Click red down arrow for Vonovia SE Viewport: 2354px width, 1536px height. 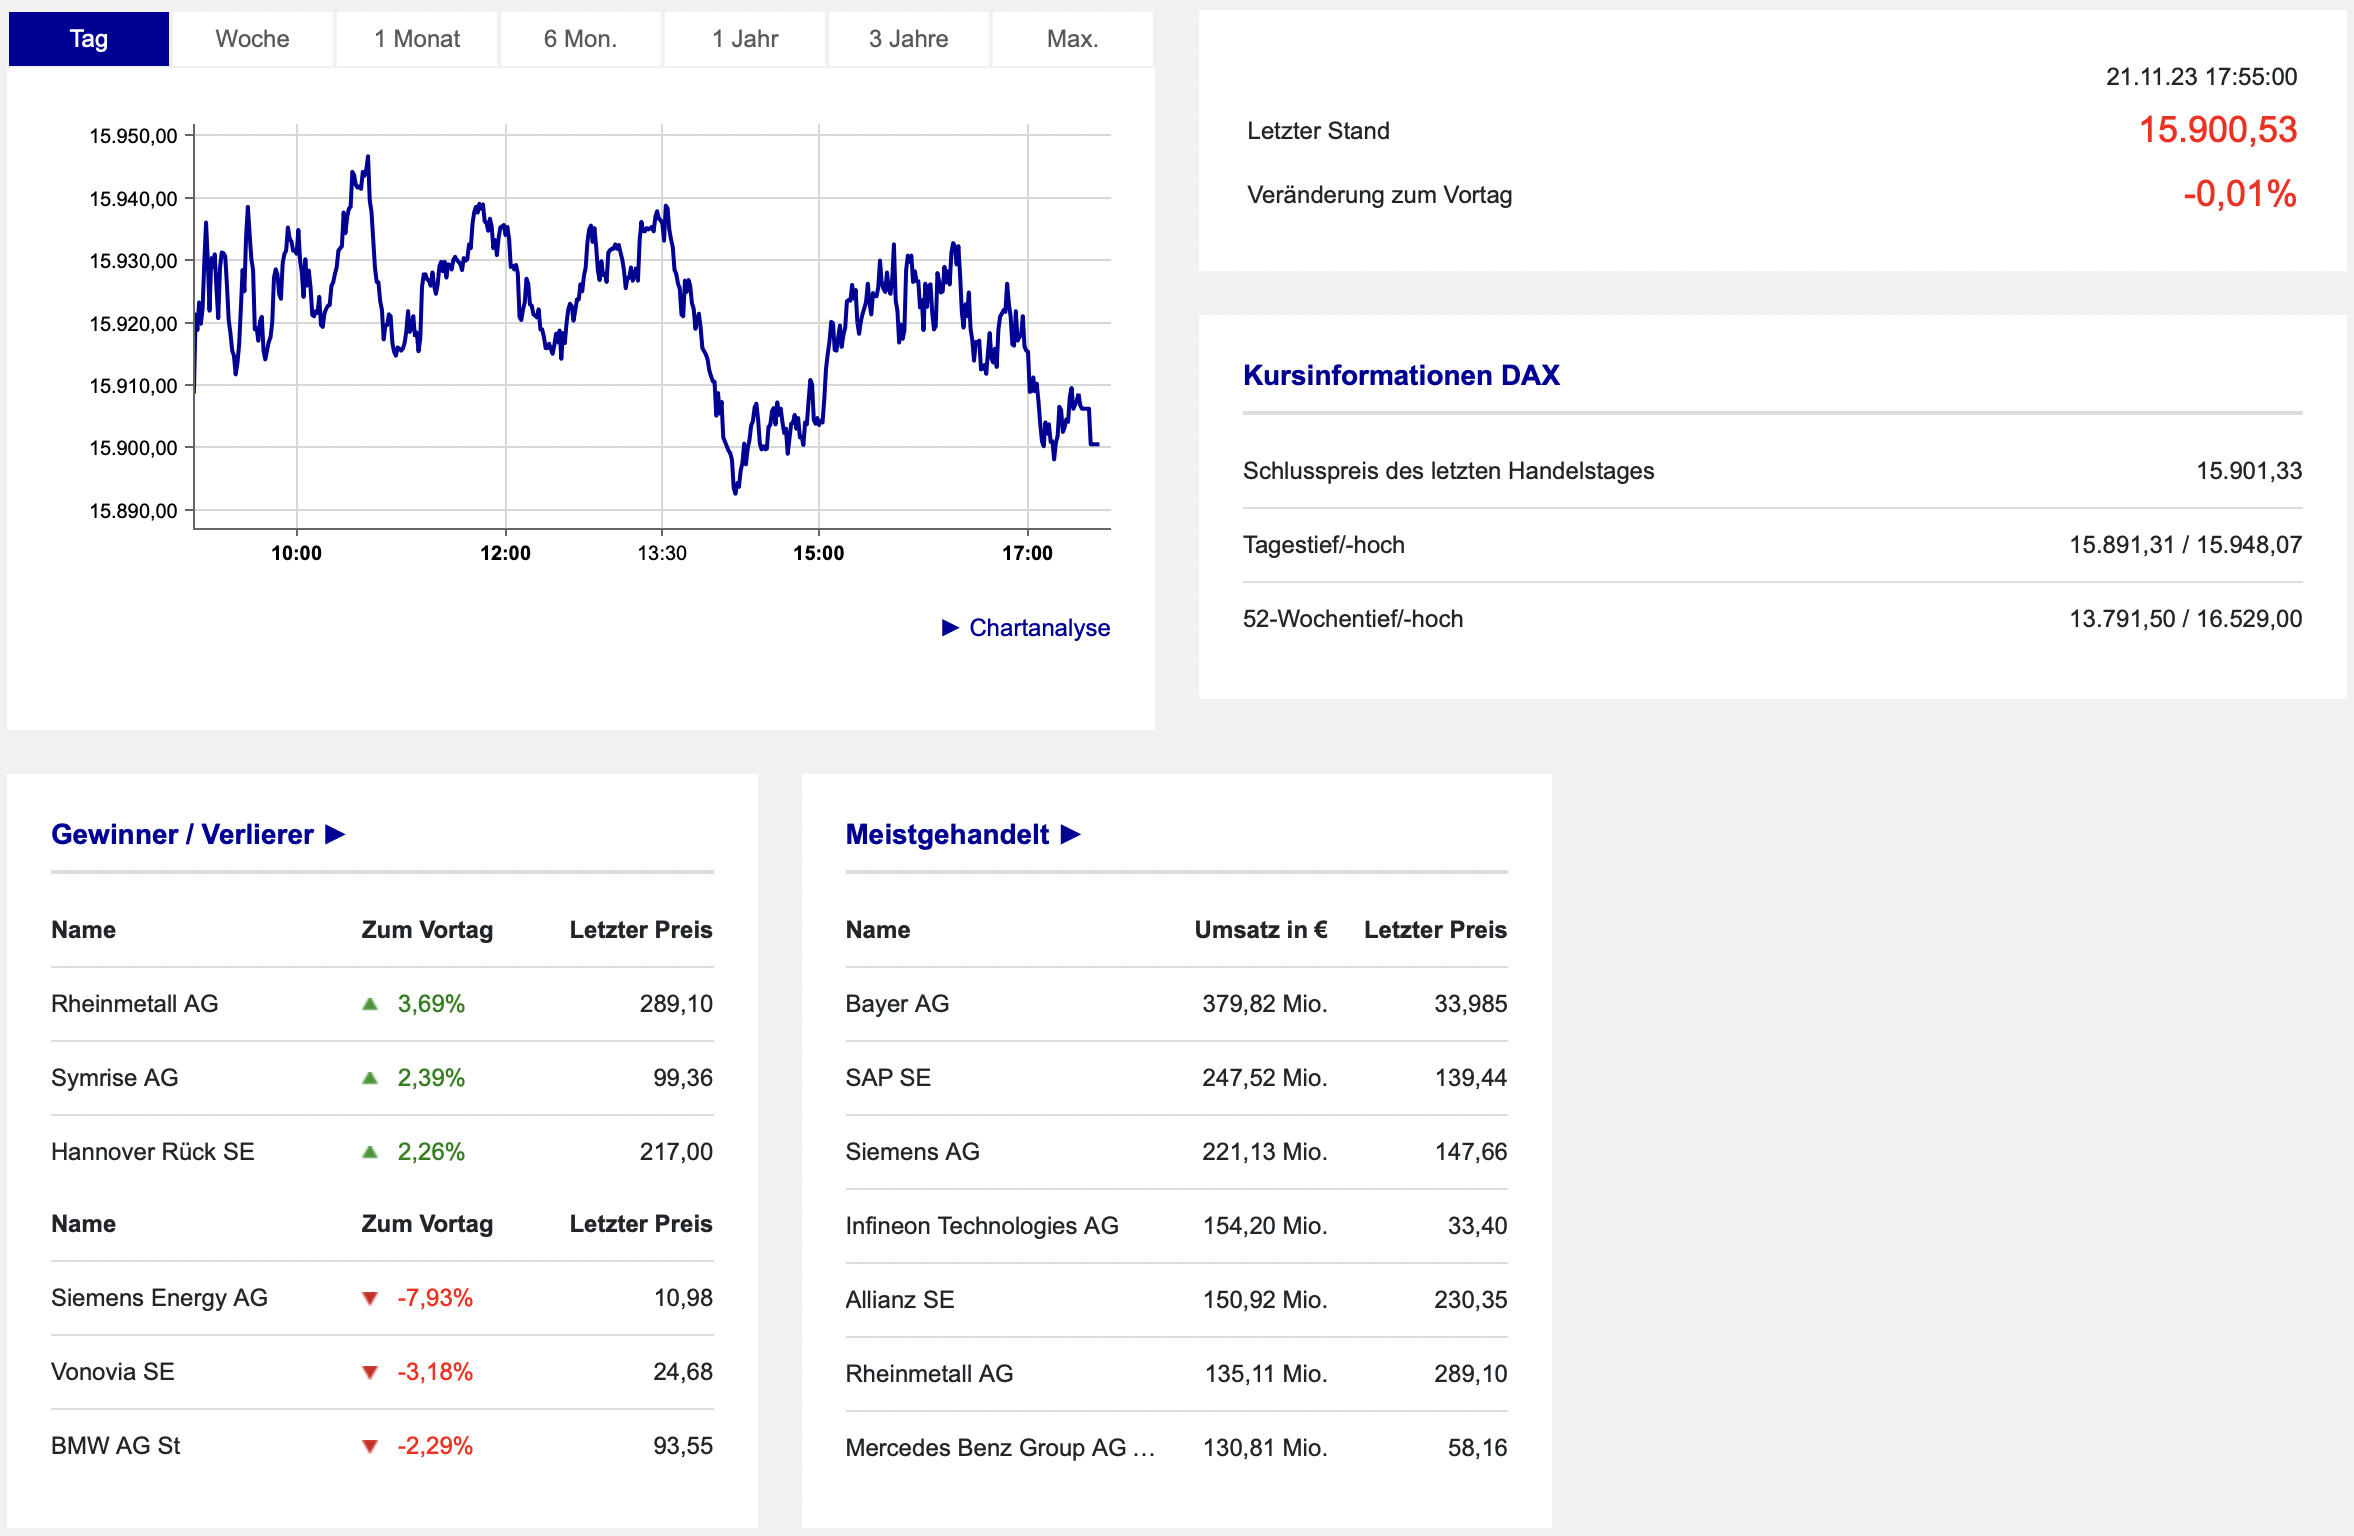pyautogui.click(x=370, y=1372)
